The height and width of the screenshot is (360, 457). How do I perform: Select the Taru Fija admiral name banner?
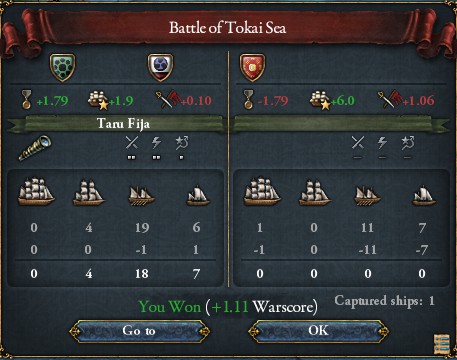pos(117,124)
